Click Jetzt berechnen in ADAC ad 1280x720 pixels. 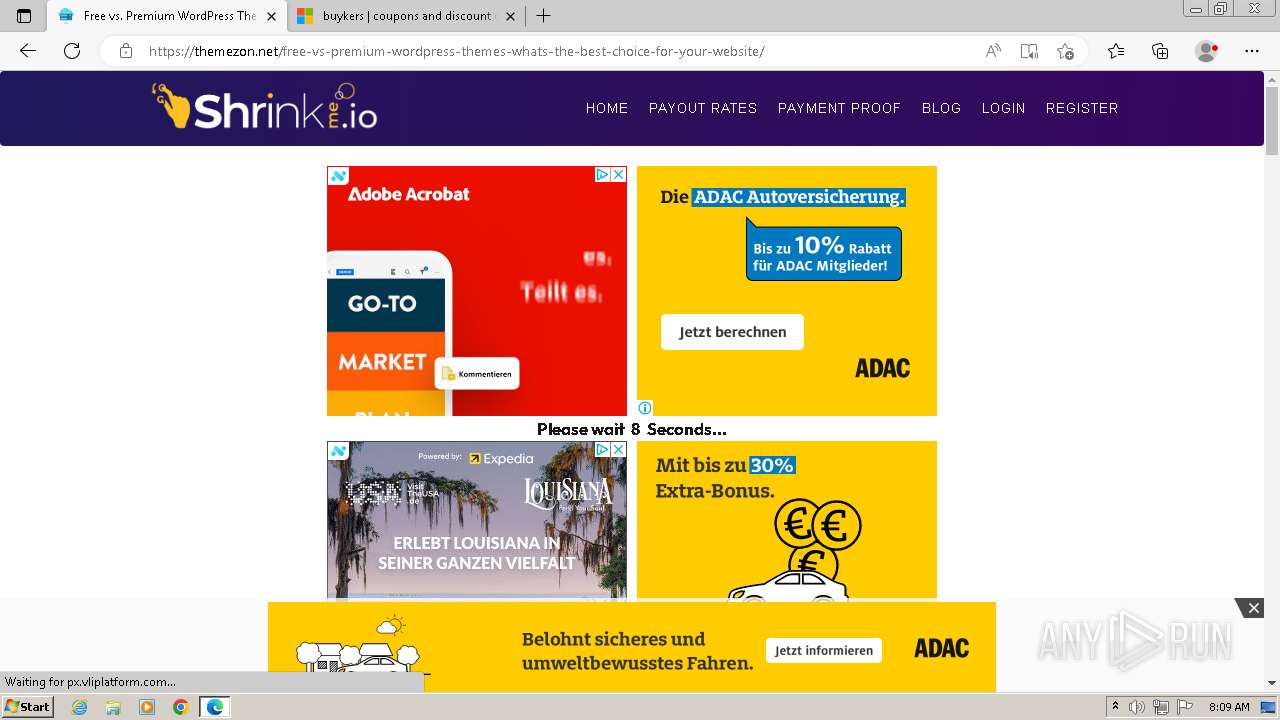coord(732,332)
